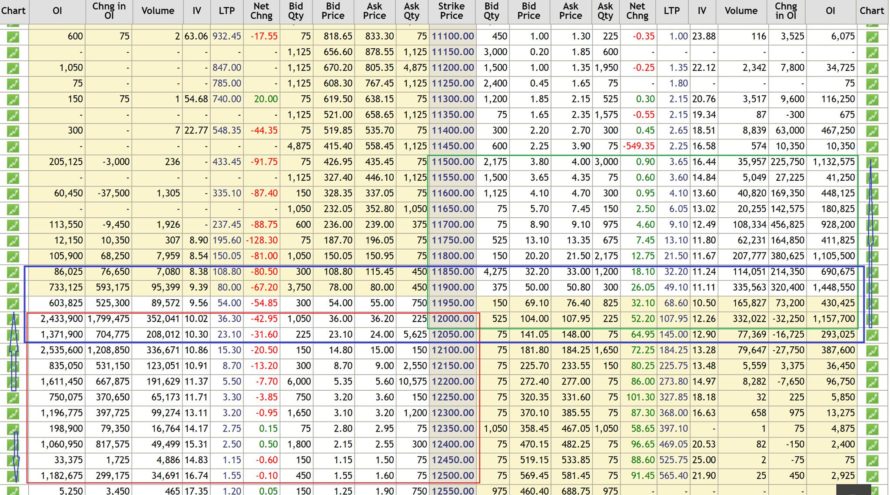Select put ask price 688.75
Screen dimensions: 890x495
pyautogui.click(x=576, y=491)
